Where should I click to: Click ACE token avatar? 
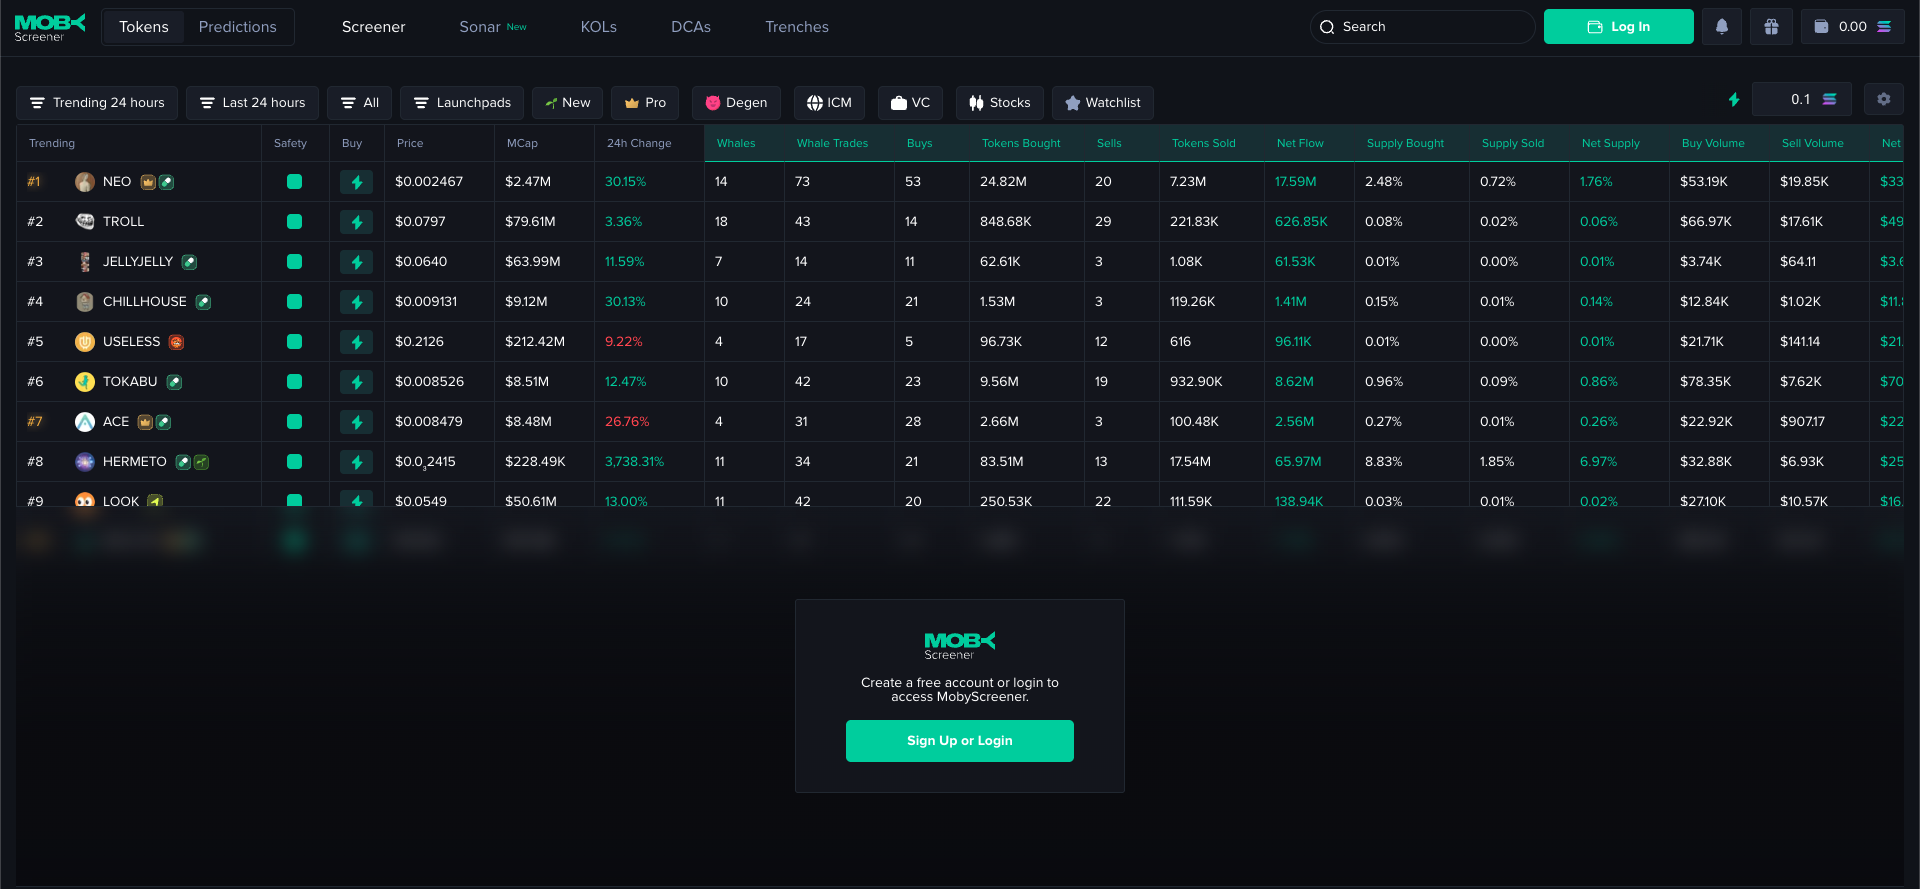(85, 422)
